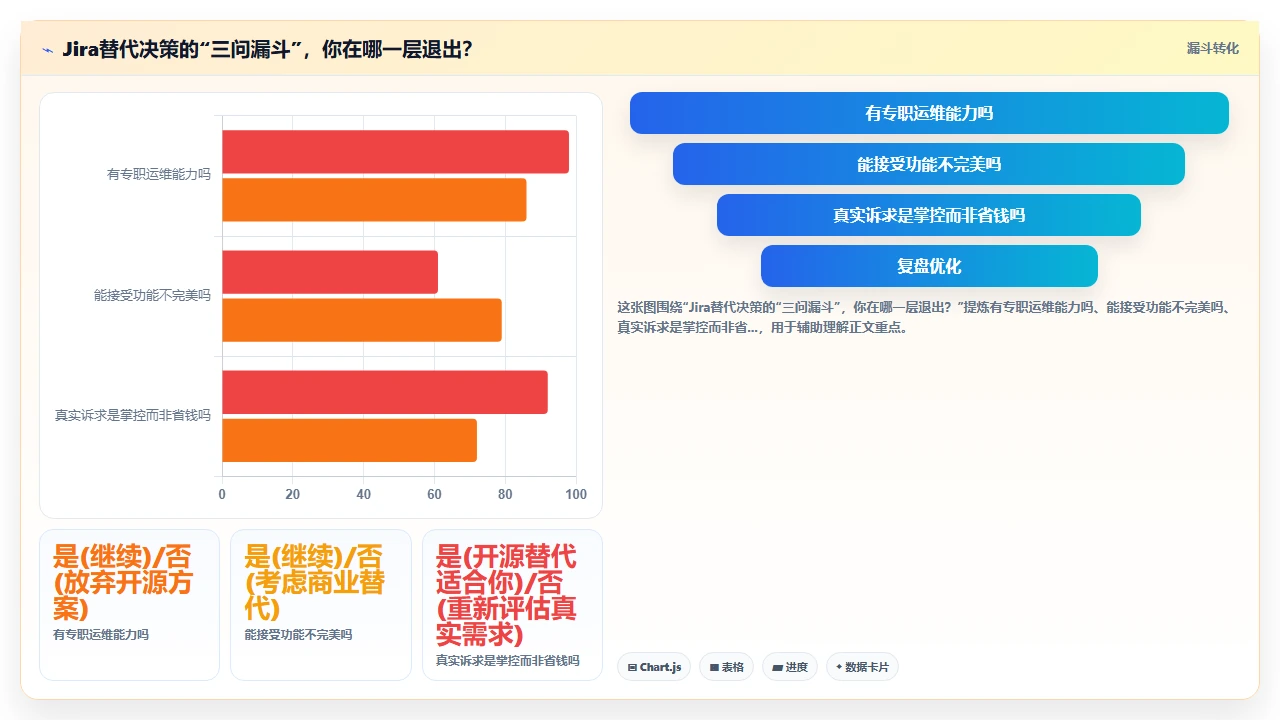
Task: Click the lightning icon beside the title
Action: (x=47, y=50)
